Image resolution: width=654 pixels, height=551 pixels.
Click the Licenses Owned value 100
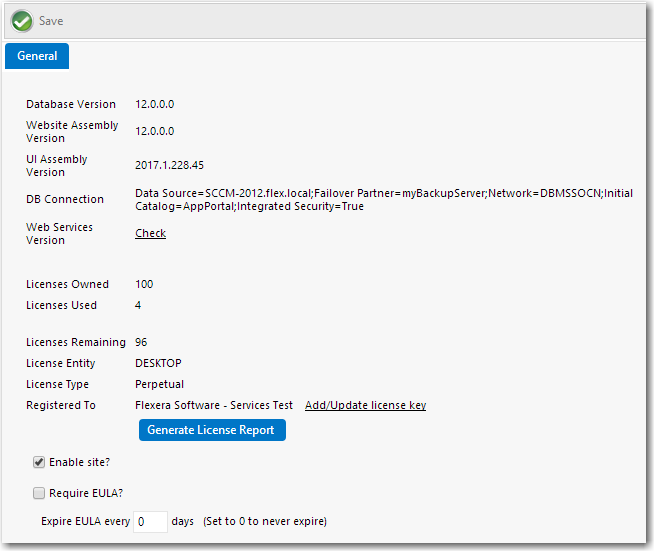pos(144,284)
